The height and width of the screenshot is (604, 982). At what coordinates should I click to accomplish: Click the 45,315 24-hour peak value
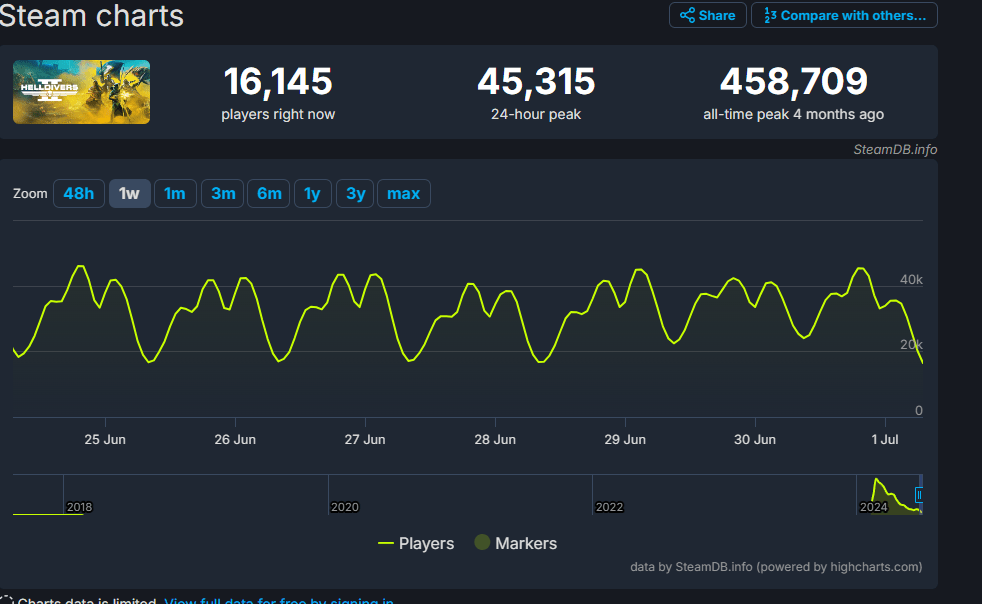[x=536, y=81]
